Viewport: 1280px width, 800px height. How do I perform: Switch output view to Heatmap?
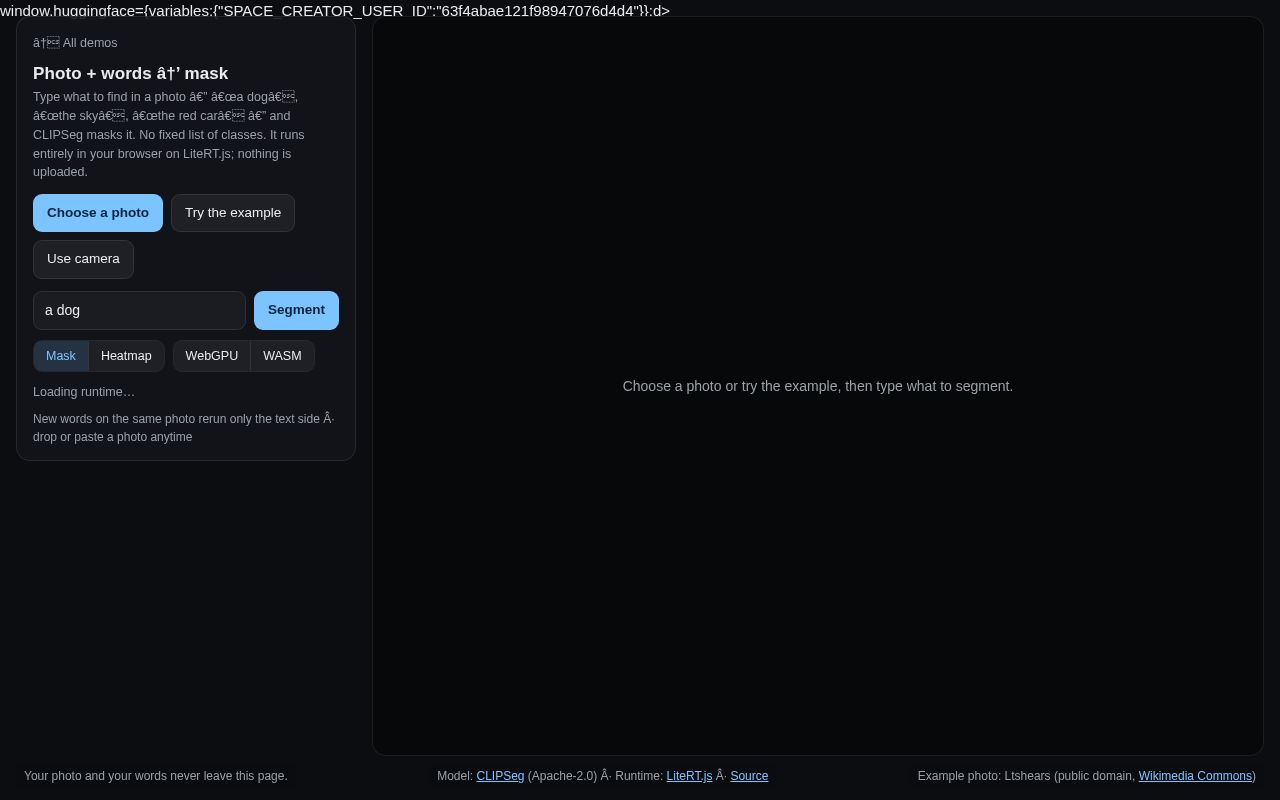pos(126,356)
